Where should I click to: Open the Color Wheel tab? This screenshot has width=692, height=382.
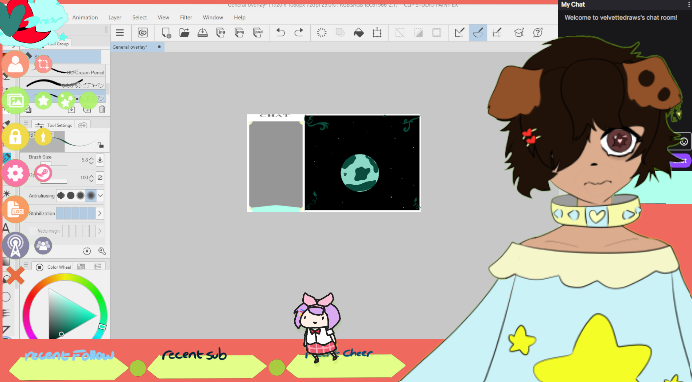[54, 267]
